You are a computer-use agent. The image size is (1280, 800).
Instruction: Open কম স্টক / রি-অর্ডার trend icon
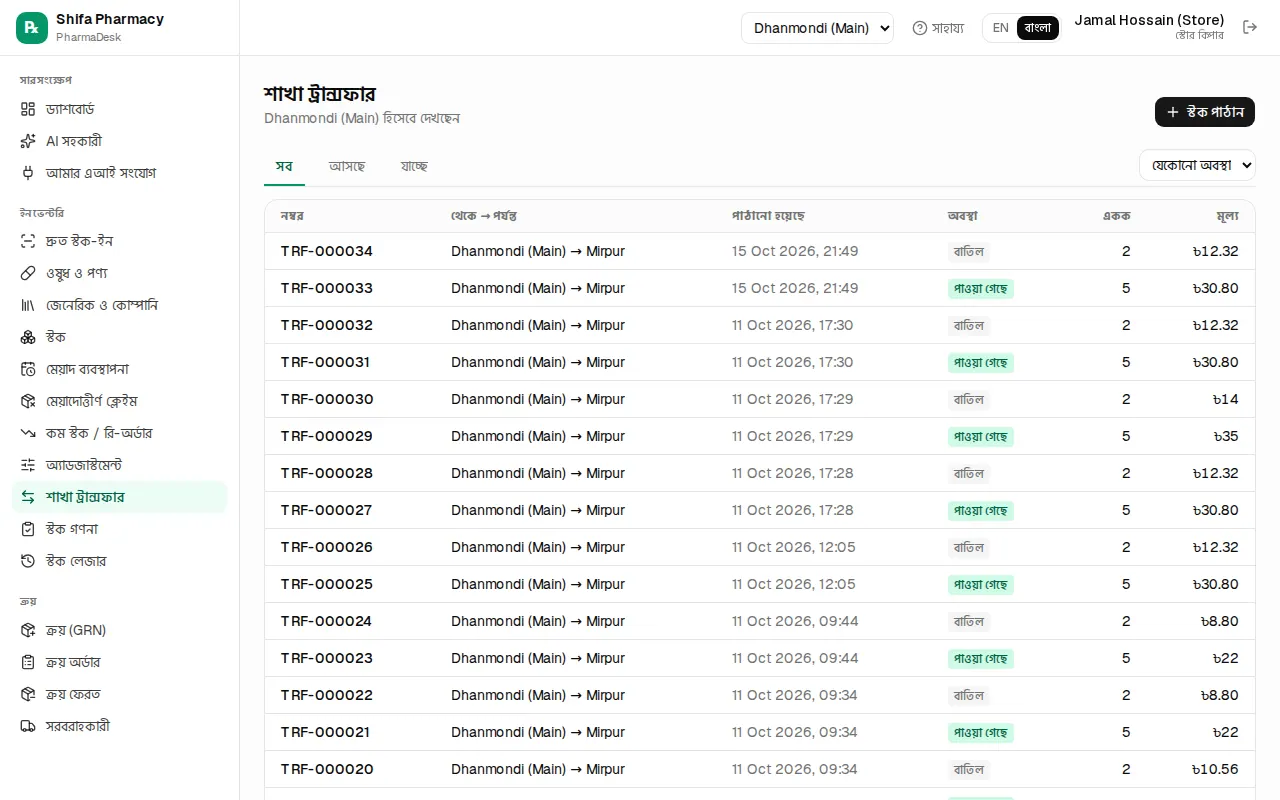[x=28, y=433]
